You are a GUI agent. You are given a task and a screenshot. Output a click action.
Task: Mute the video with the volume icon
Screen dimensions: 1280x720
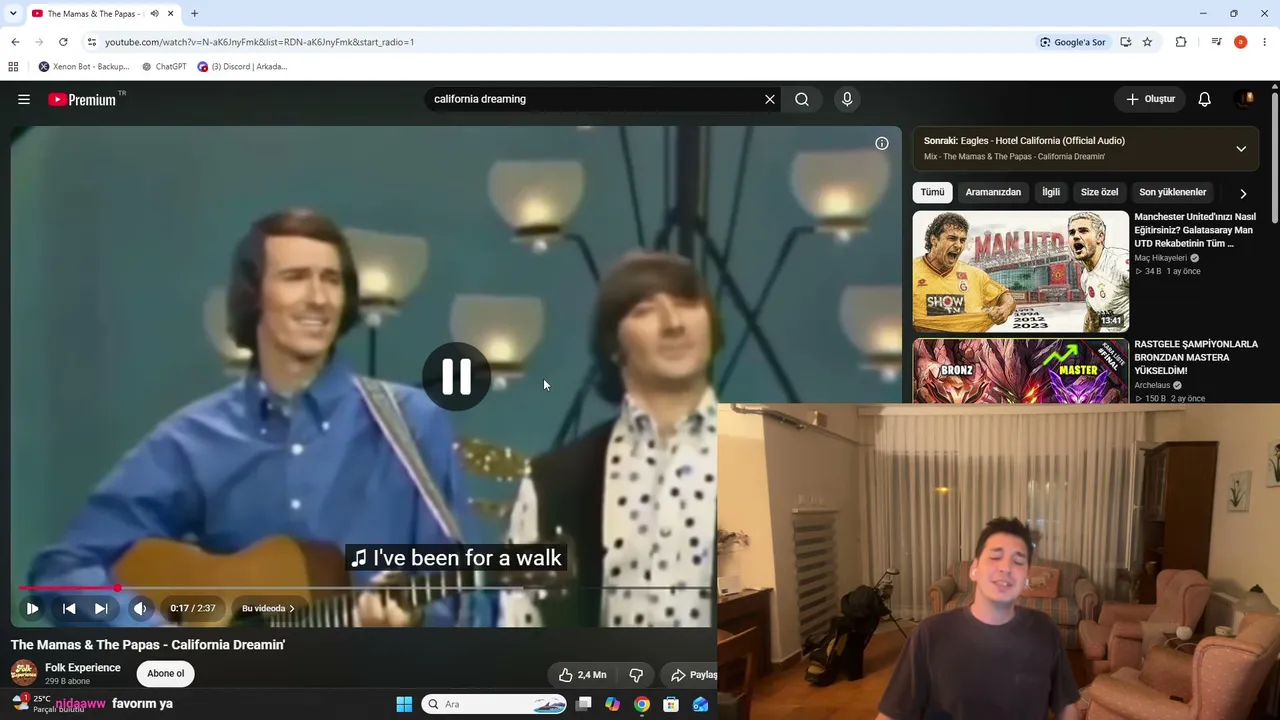click(x=140, y=608)
